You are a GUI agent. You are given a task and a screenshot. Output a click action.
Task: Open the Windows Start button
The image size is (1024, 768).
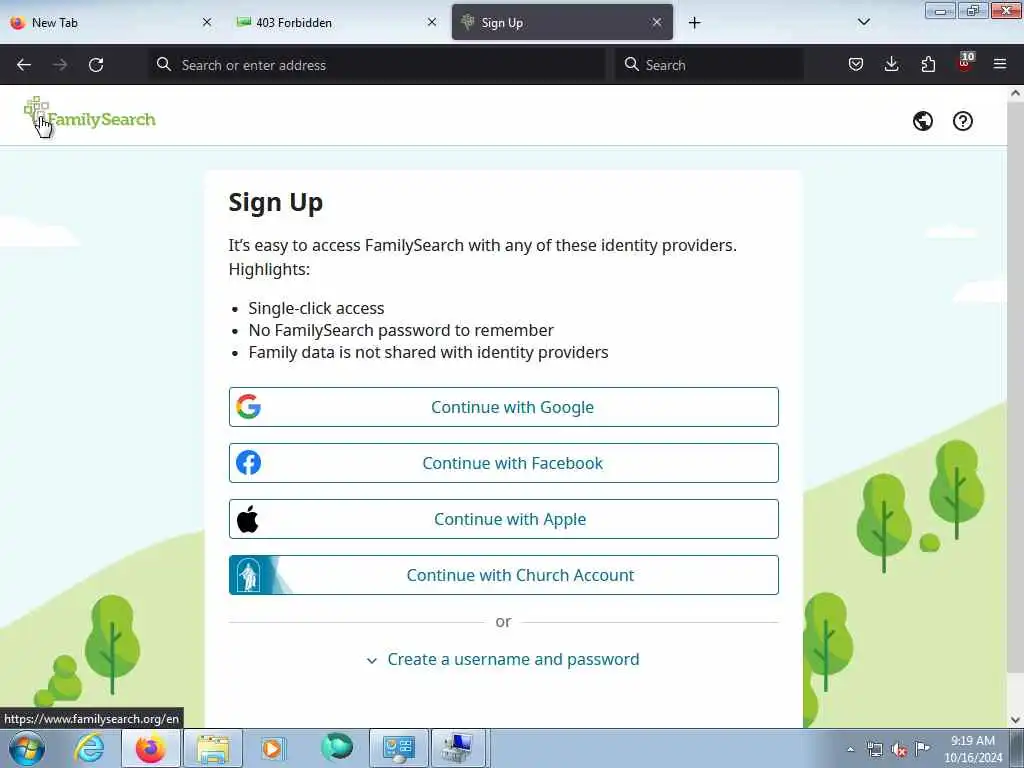click(x=27, y=748)
